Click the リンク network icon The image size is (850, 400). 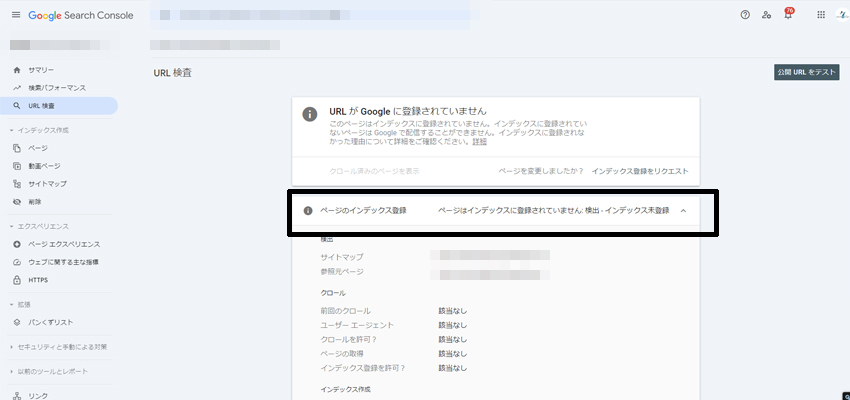click(x=17, y=396)
